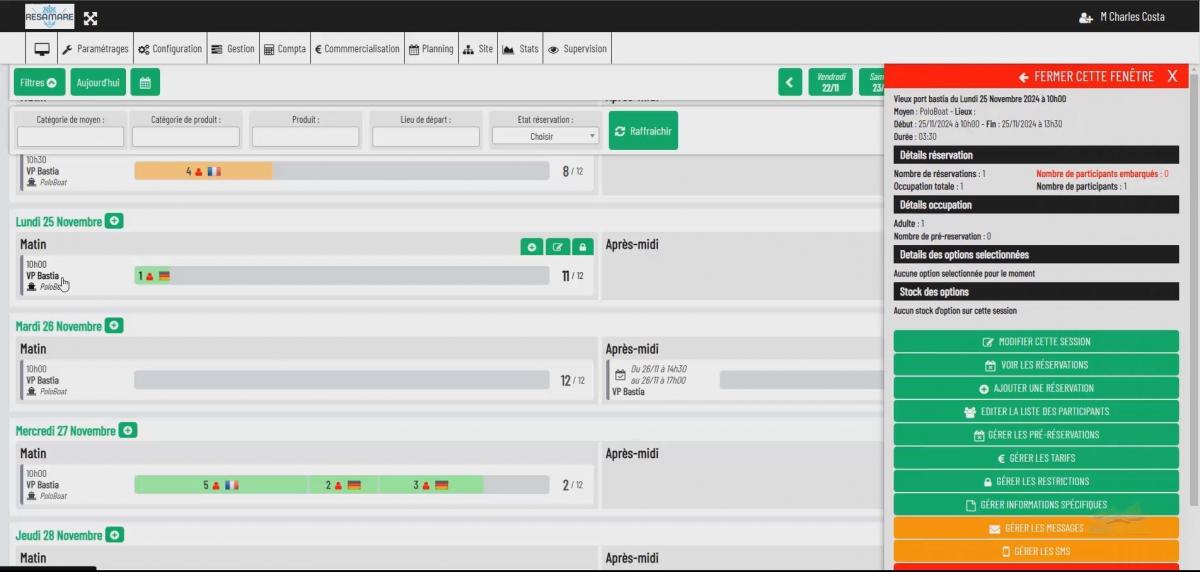
Task: Click GÉRER LES TARIFS
Action: point(1036,458)
